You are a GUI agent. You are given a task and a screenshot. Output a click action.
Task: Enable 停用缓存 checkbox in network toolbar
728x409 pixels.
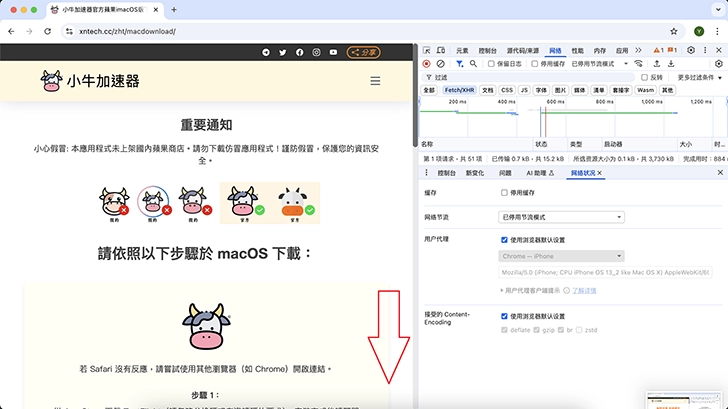click(x=534, y=64)
